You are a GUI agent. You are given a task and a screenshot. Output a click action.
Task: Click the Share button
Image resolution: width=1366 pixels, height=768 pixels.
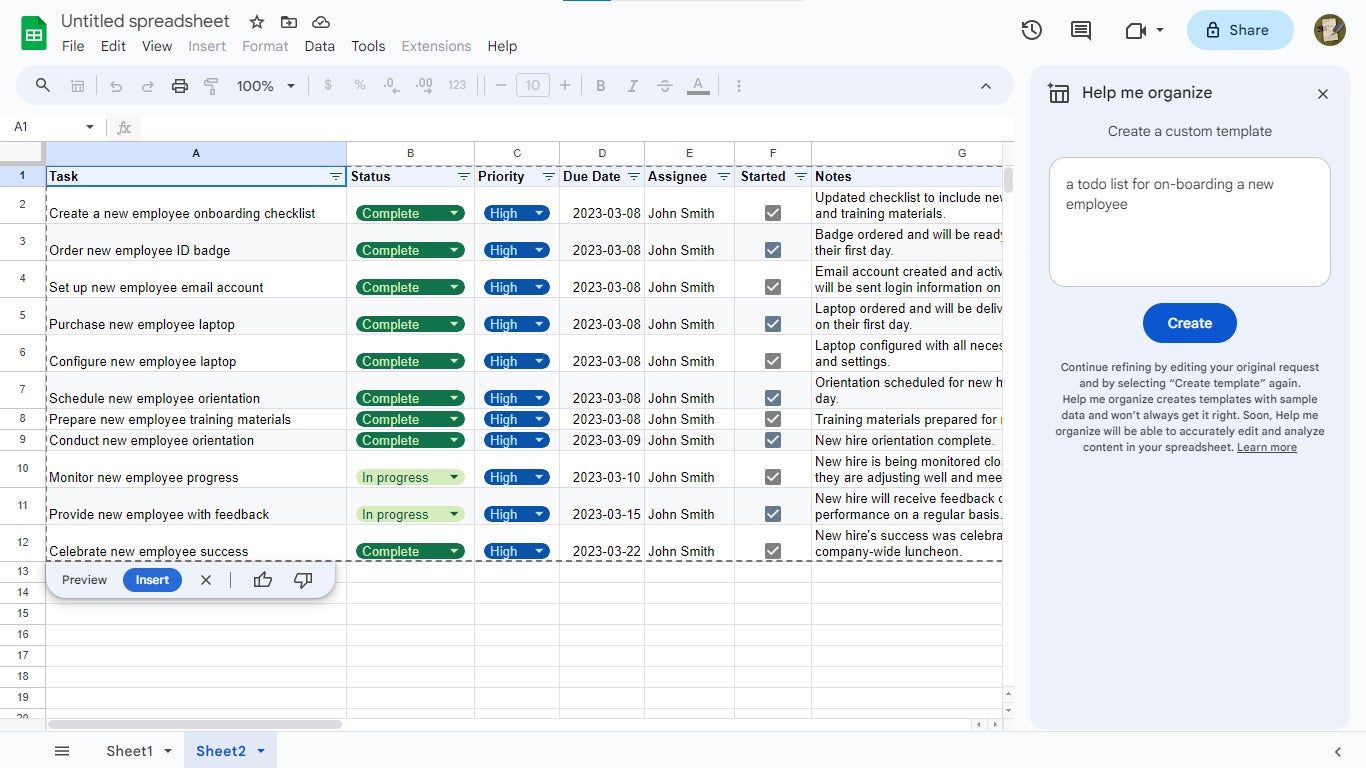[x=1240, y=30]
